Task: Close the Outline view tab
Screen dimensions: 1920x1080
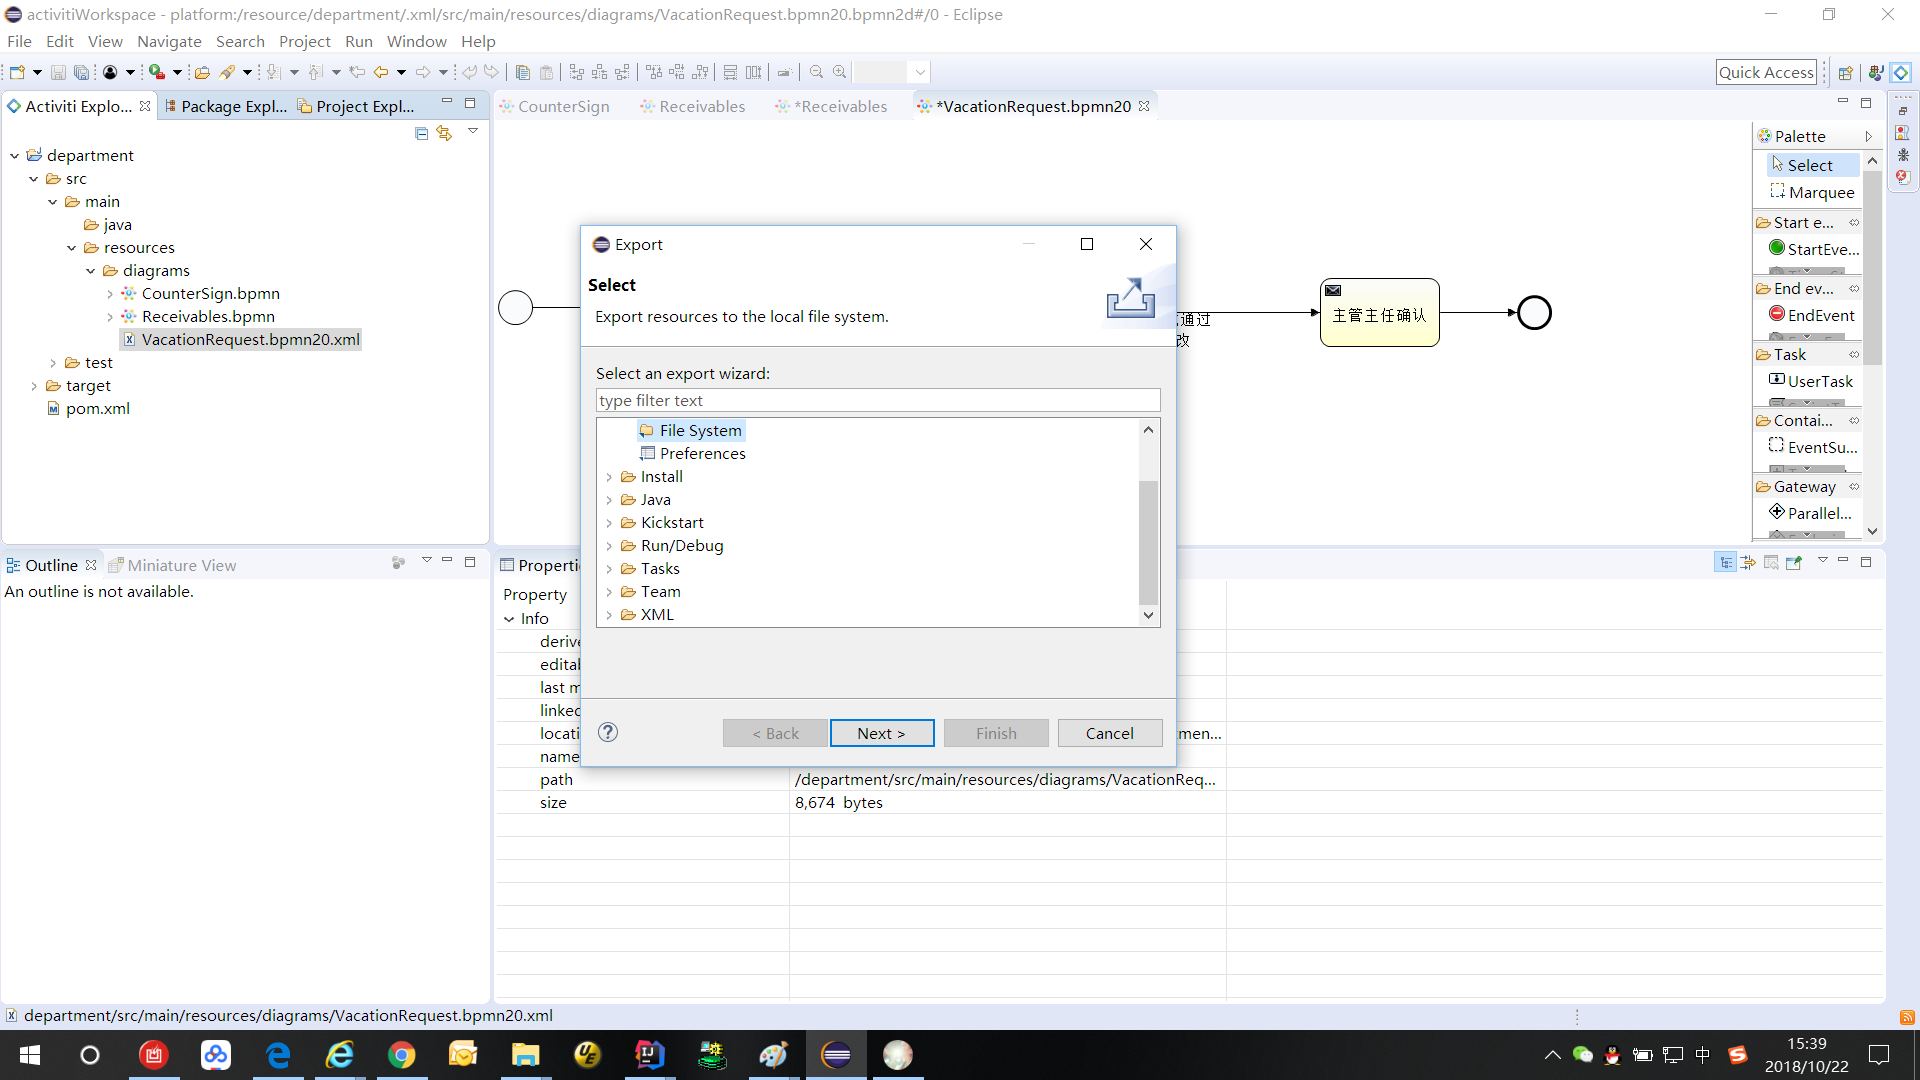Action: pyautogui.click(x=91, y=565)
